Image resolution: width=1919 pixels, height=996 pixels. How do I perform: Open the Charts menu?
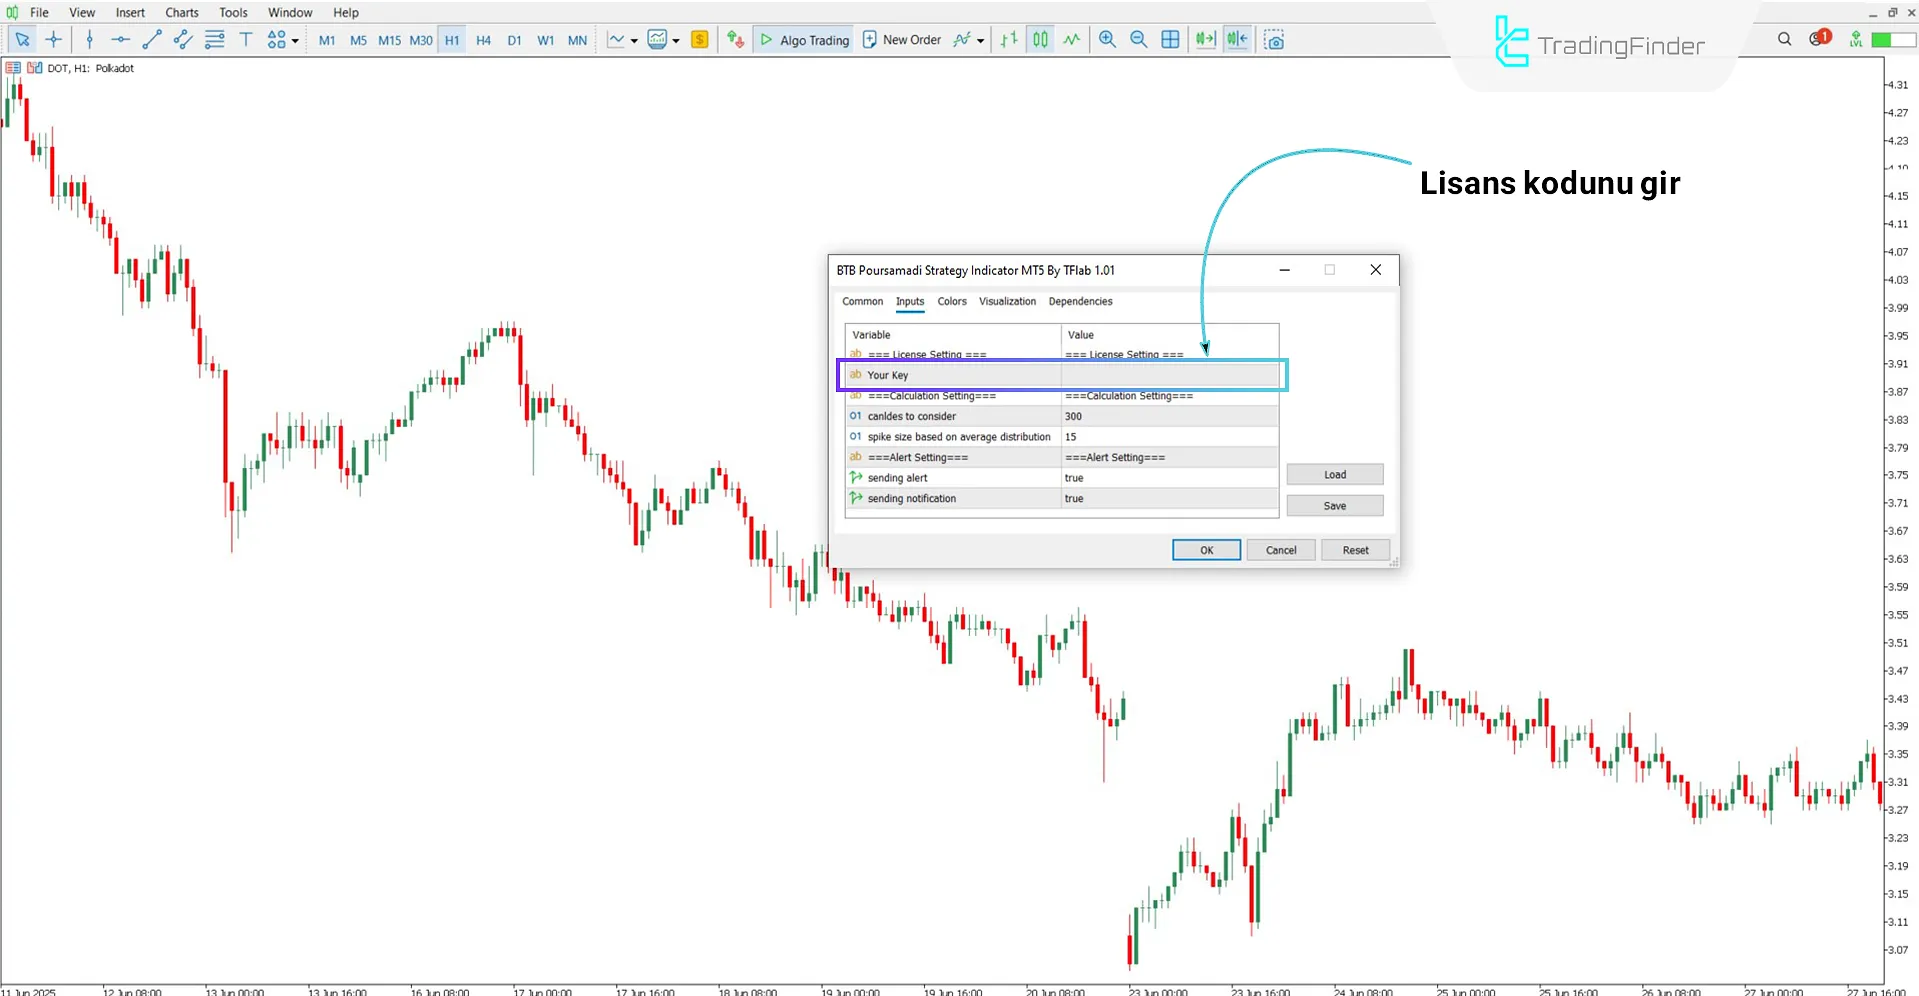(x=182, y=12)
